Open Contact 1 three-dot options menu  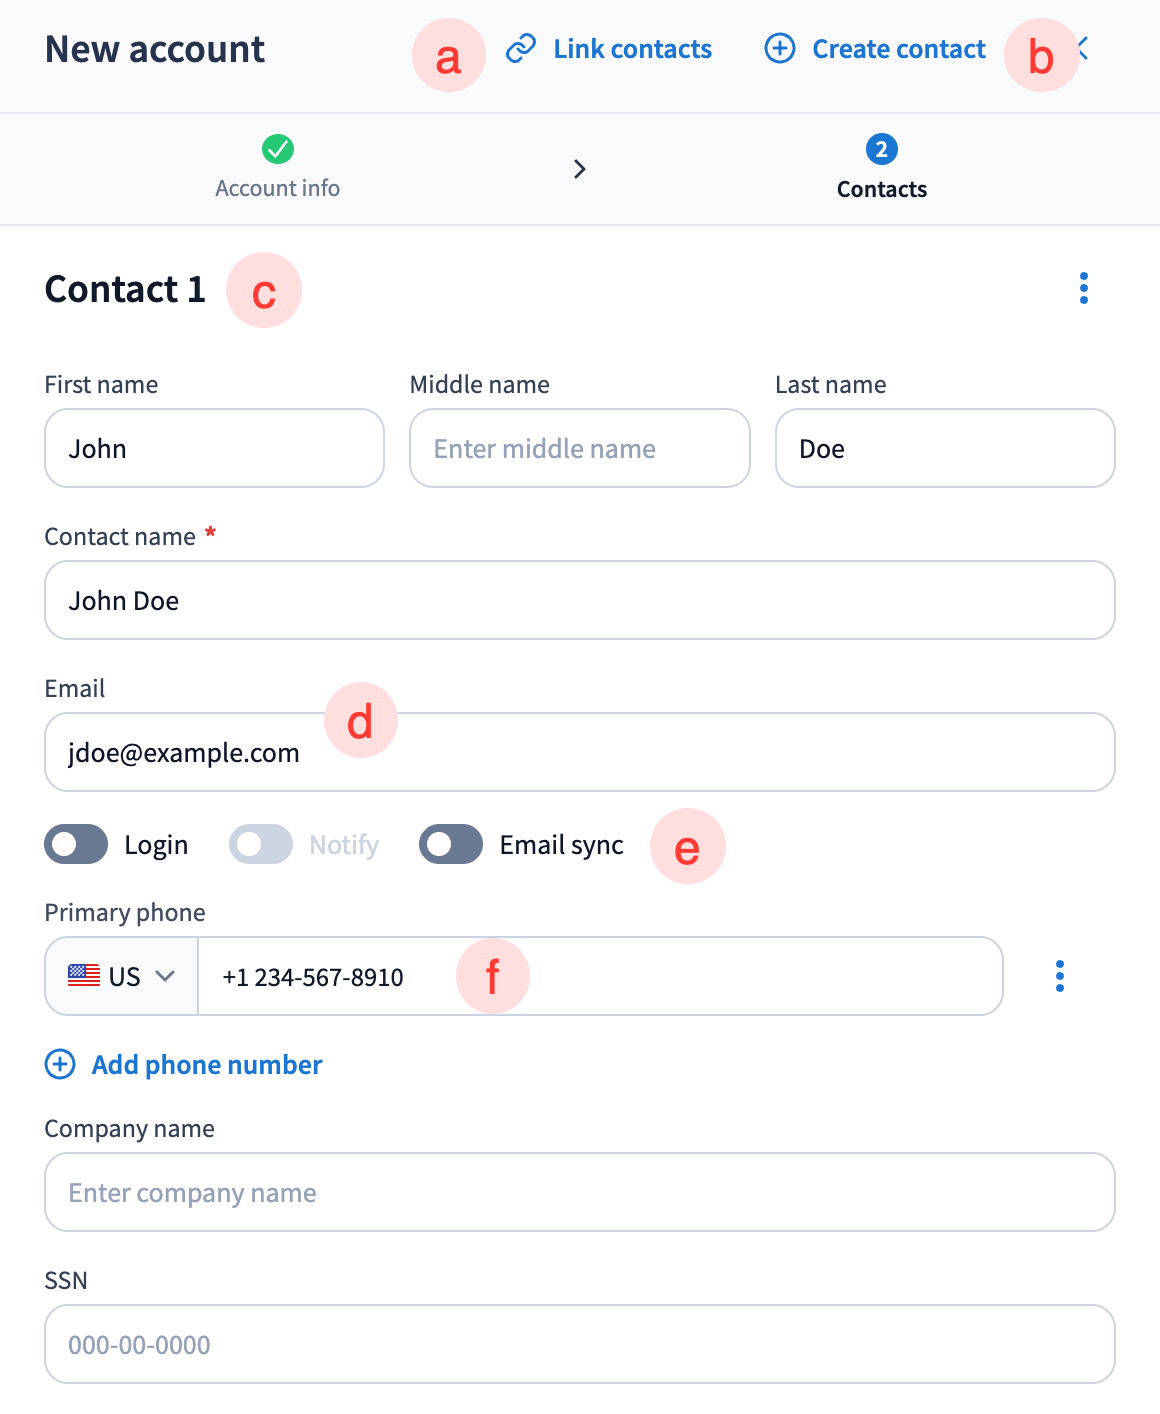pyautogui.click(x=1084, y=288)
